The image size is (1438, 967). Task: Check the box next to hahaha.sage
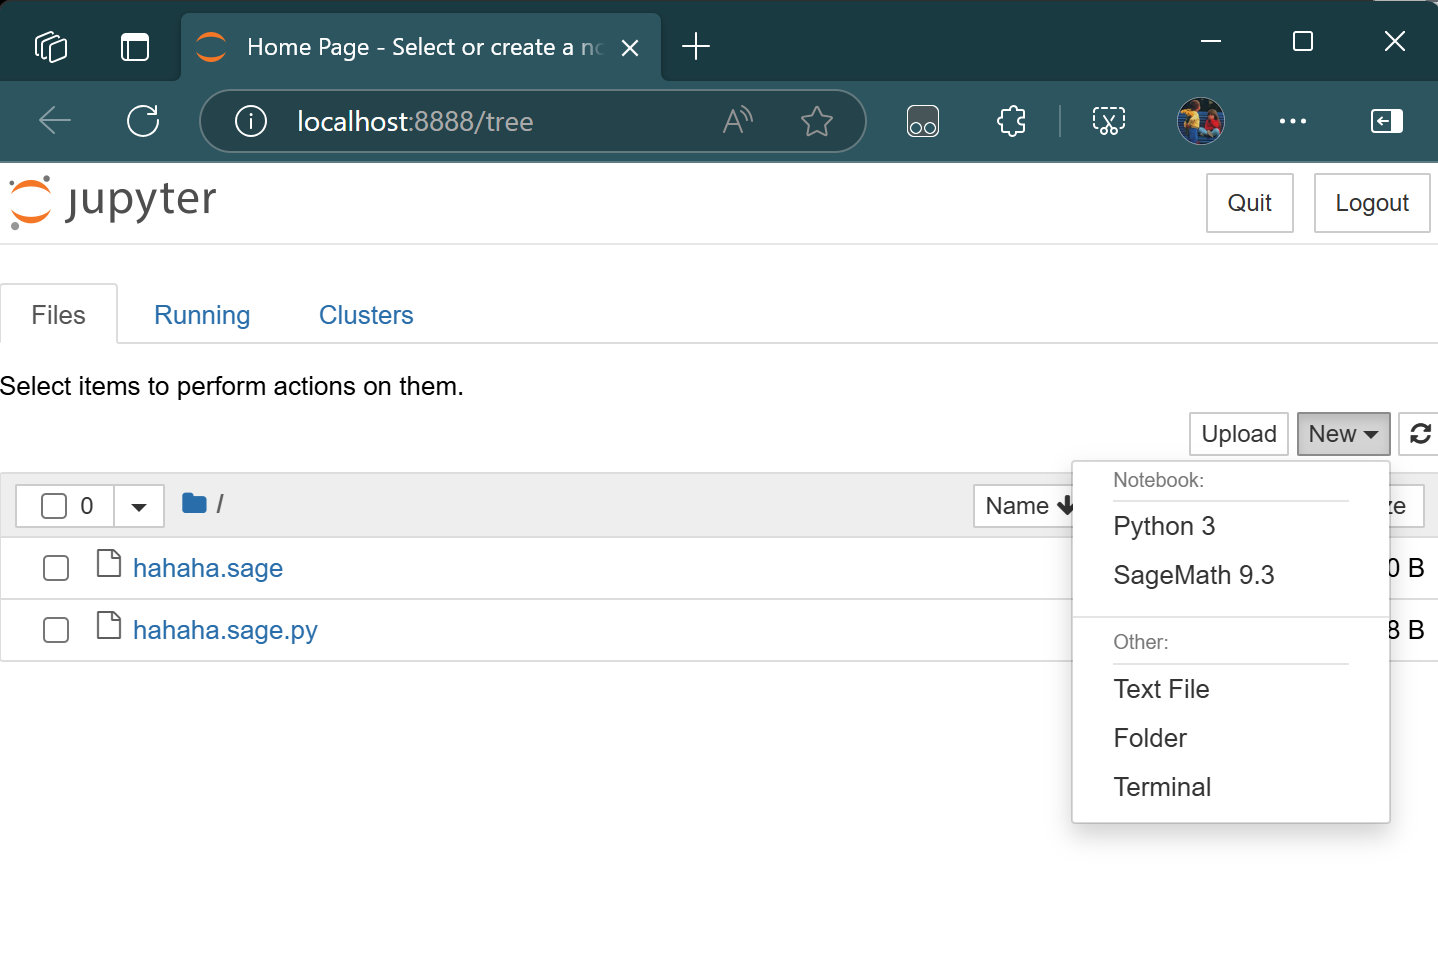[56, 568]
